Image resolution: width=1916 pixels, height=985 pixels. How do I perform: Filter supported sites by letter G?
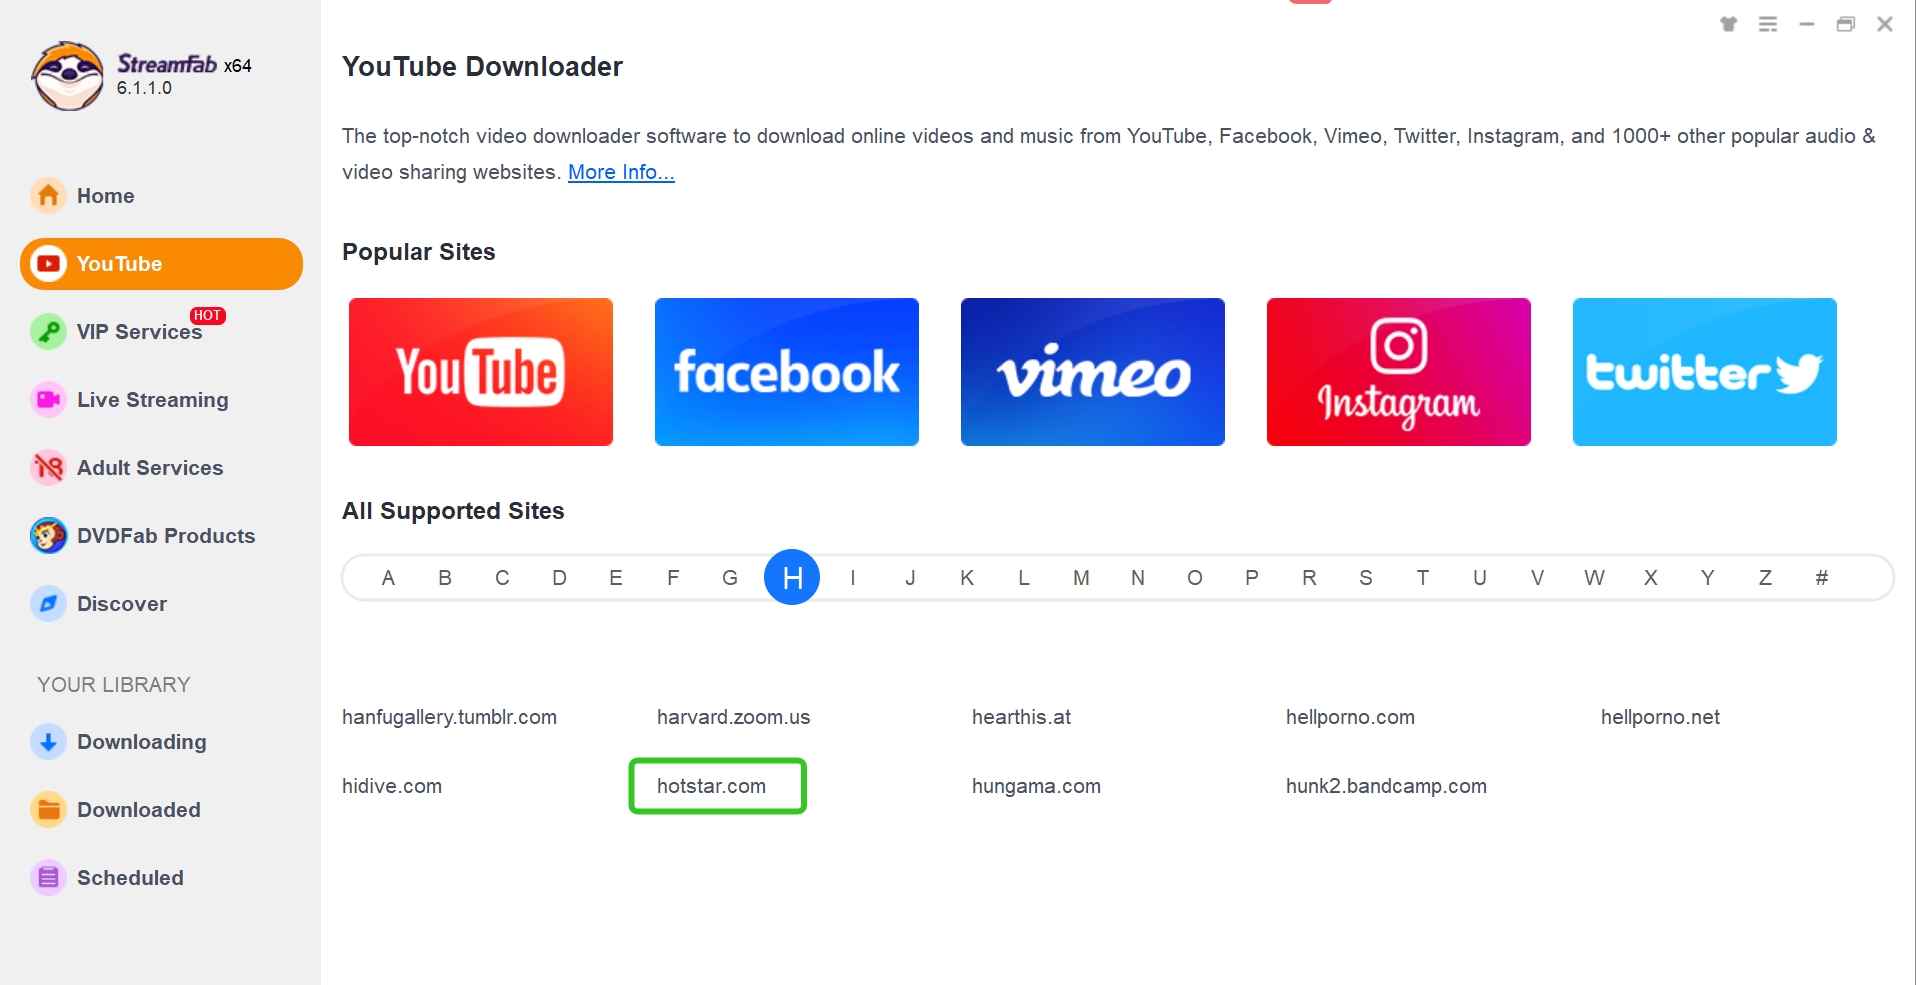tap(730, 578)
